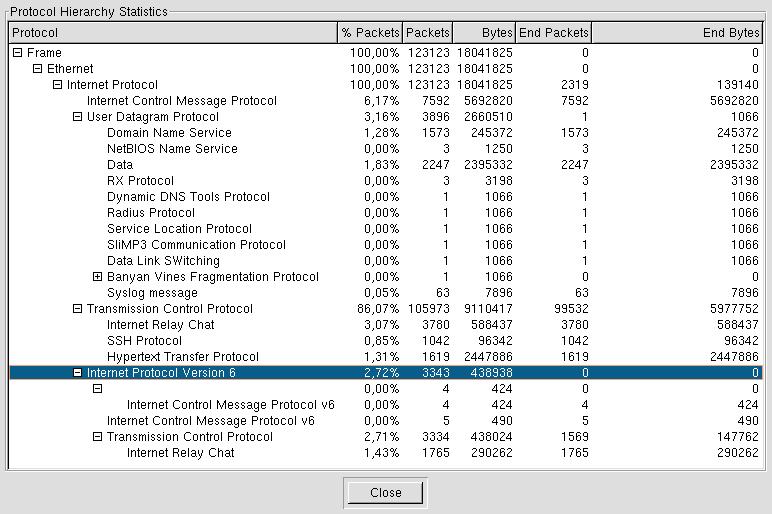Screen dimensions: 772x514
Task: Click the 9110417 bytes cell
Action: 488,309
